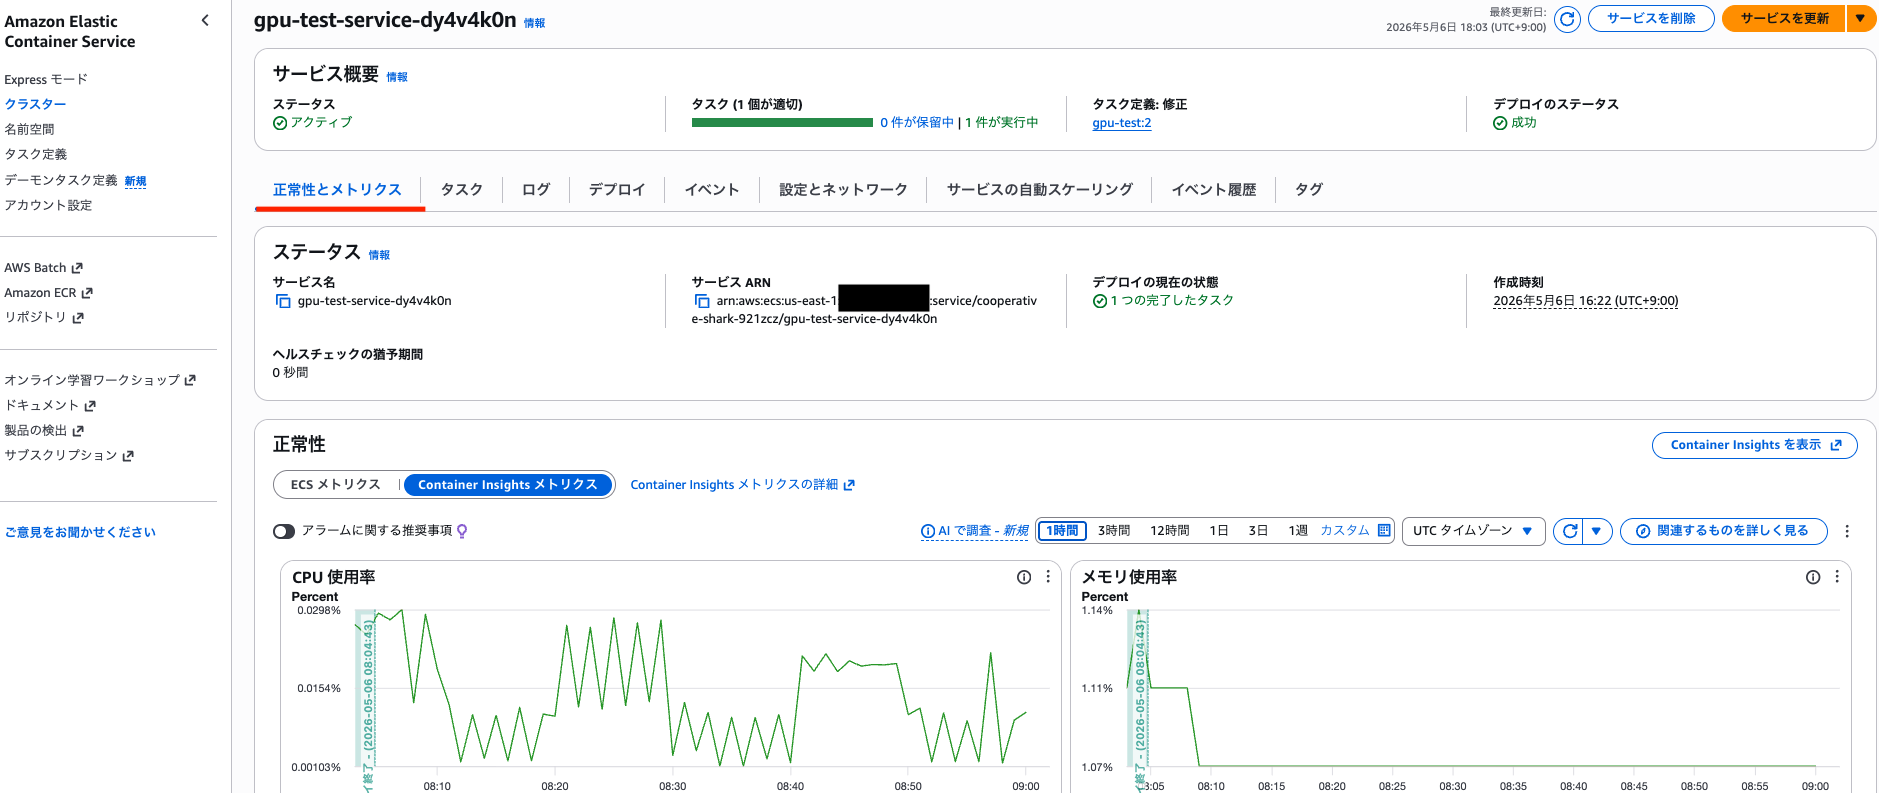
Task: Open the AWS Batch external link
Action: pos(43,268)
